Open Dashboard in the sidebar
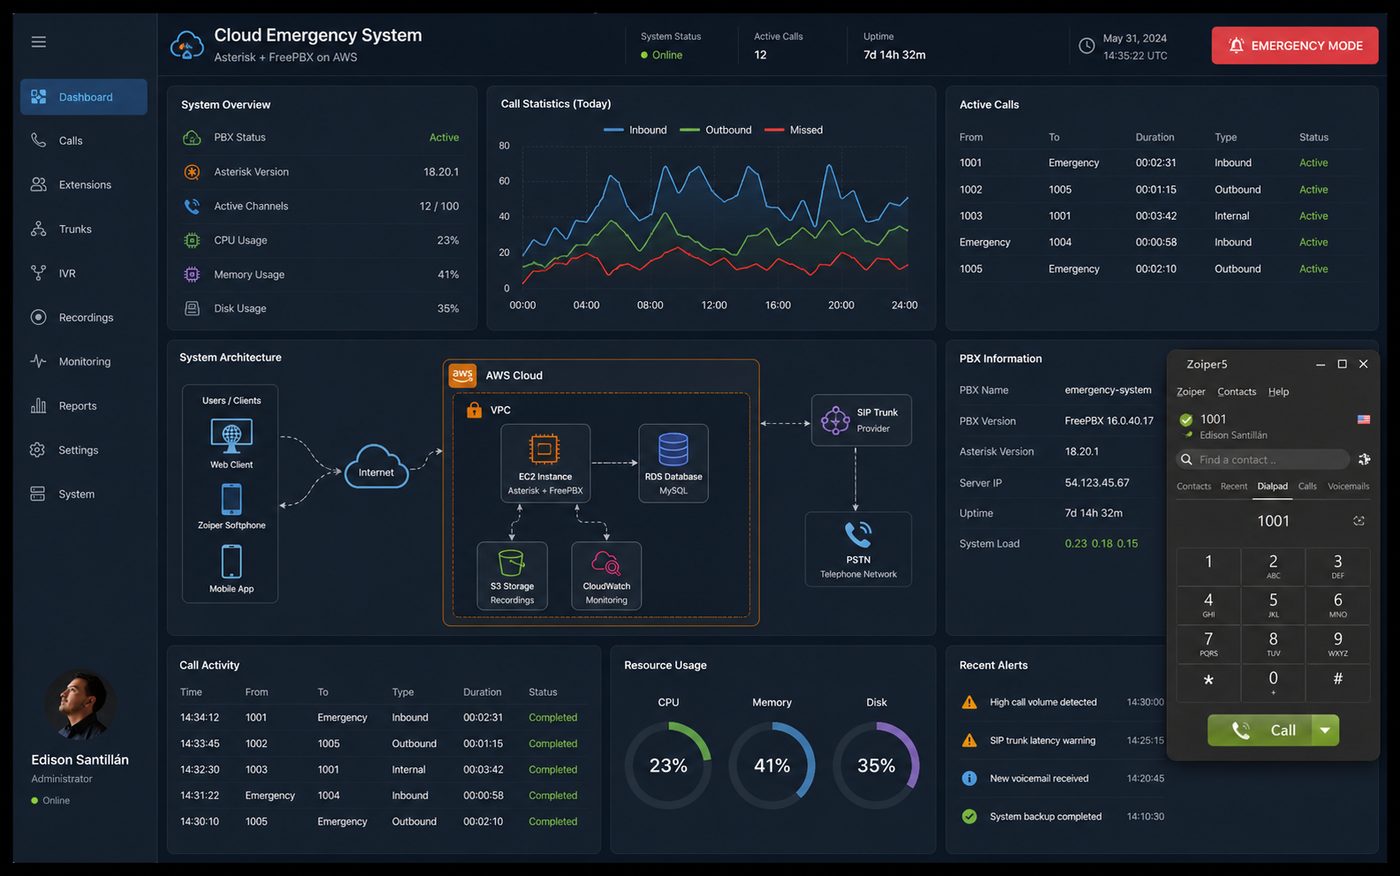Image resolution: width=1400 pixels, height=876 pixels. 84,97
